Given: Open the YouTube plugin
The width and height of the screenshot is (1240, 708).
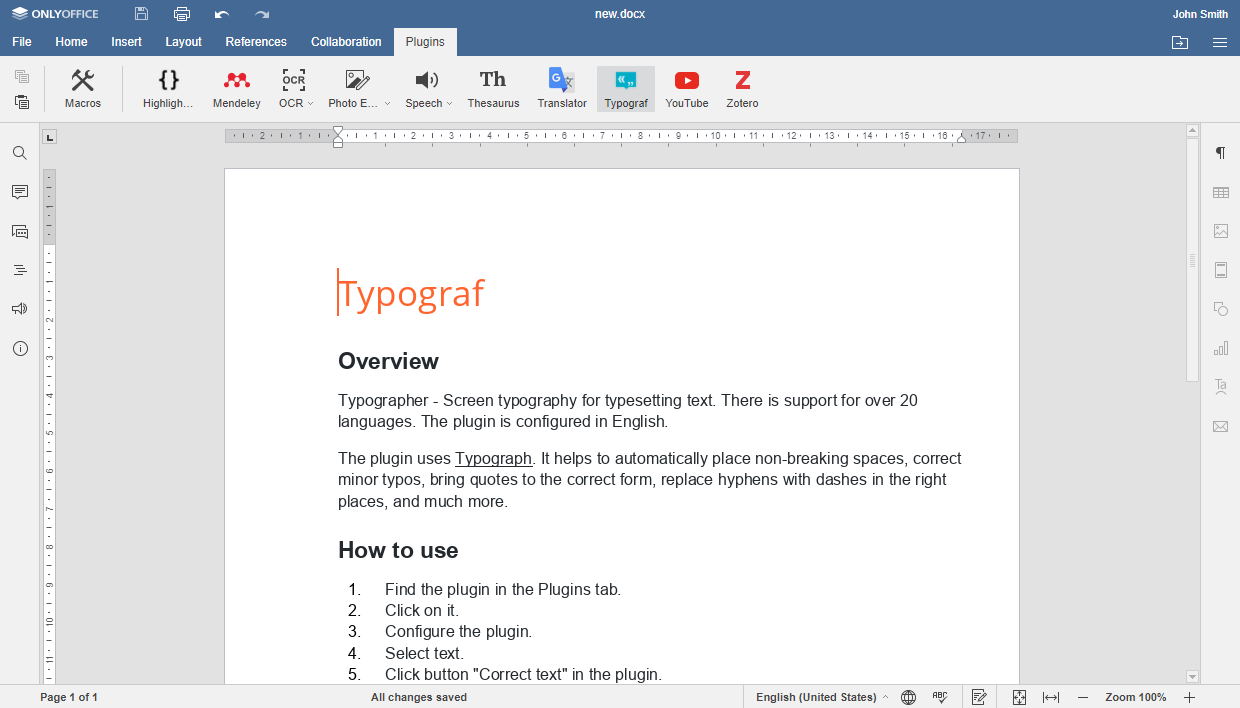Looking at the screenshot, I should pyautogui.click(x=687, y=89).
